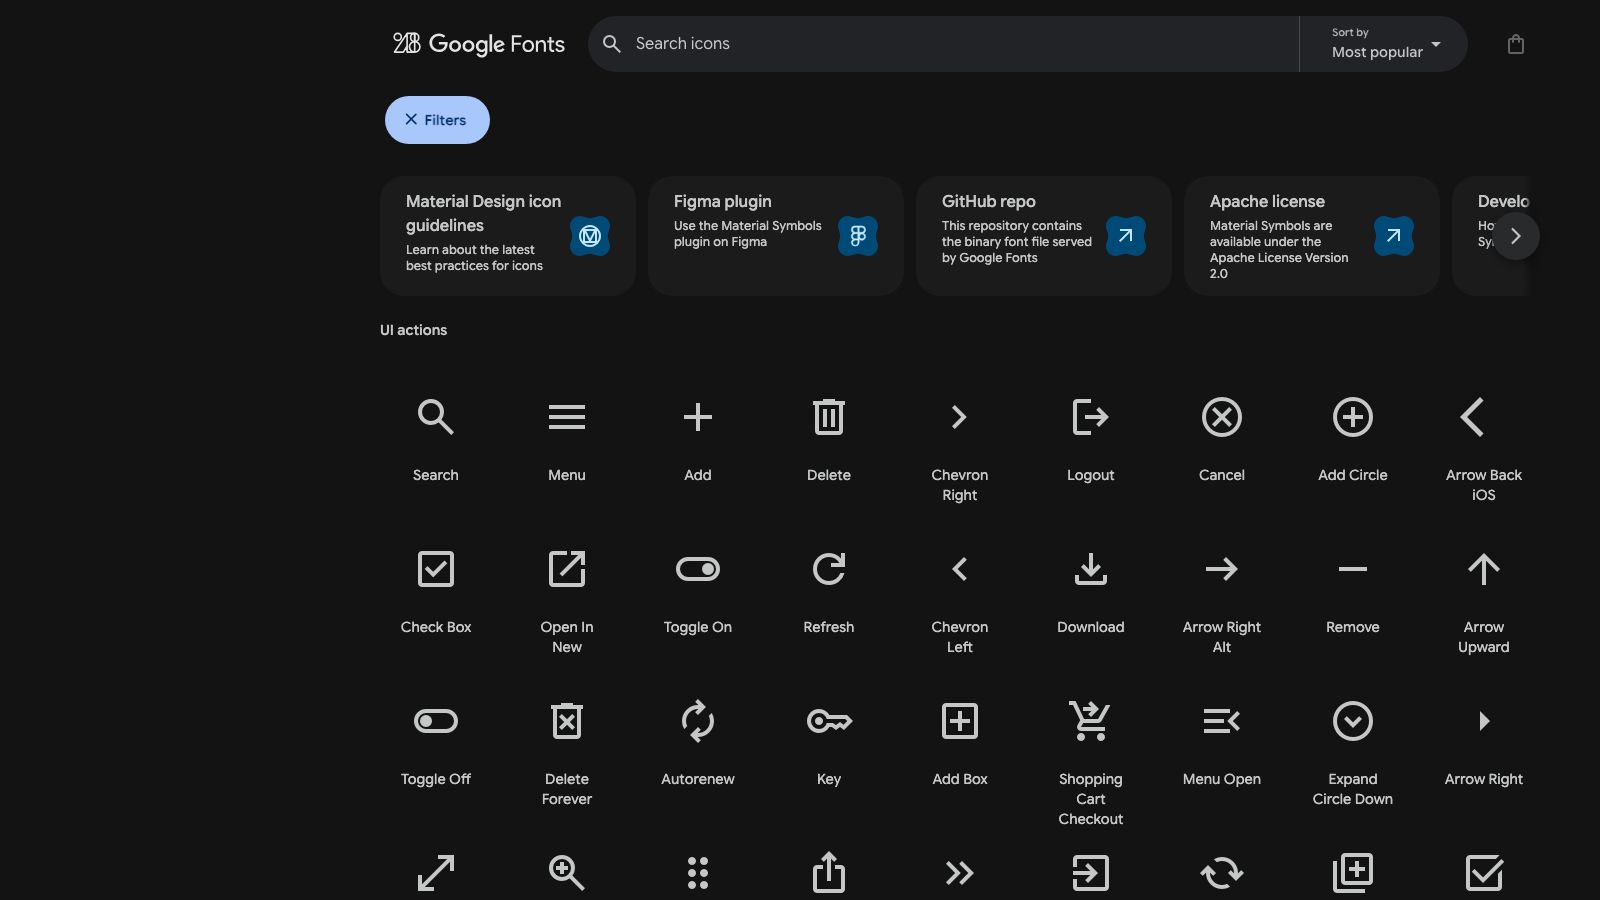Image resolution: width=1600 pixels, height=900 pixels.
Task: Pick the Shopping Cart Checkout icon
Action: 1091,721
